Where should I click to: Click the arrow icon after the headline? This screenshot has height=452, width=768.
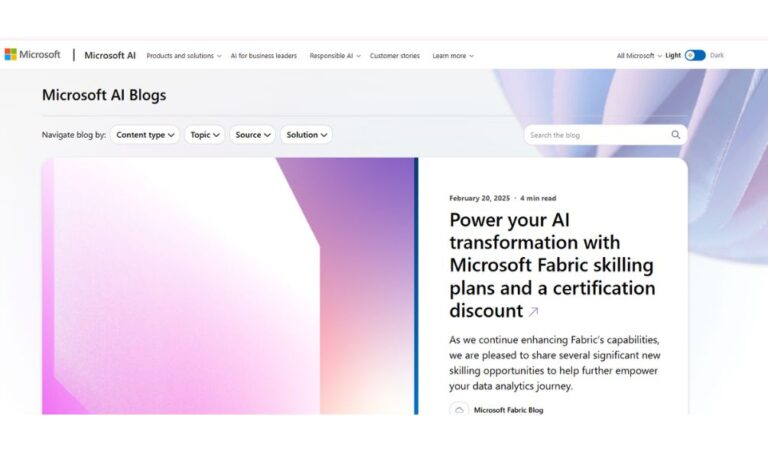533,311
